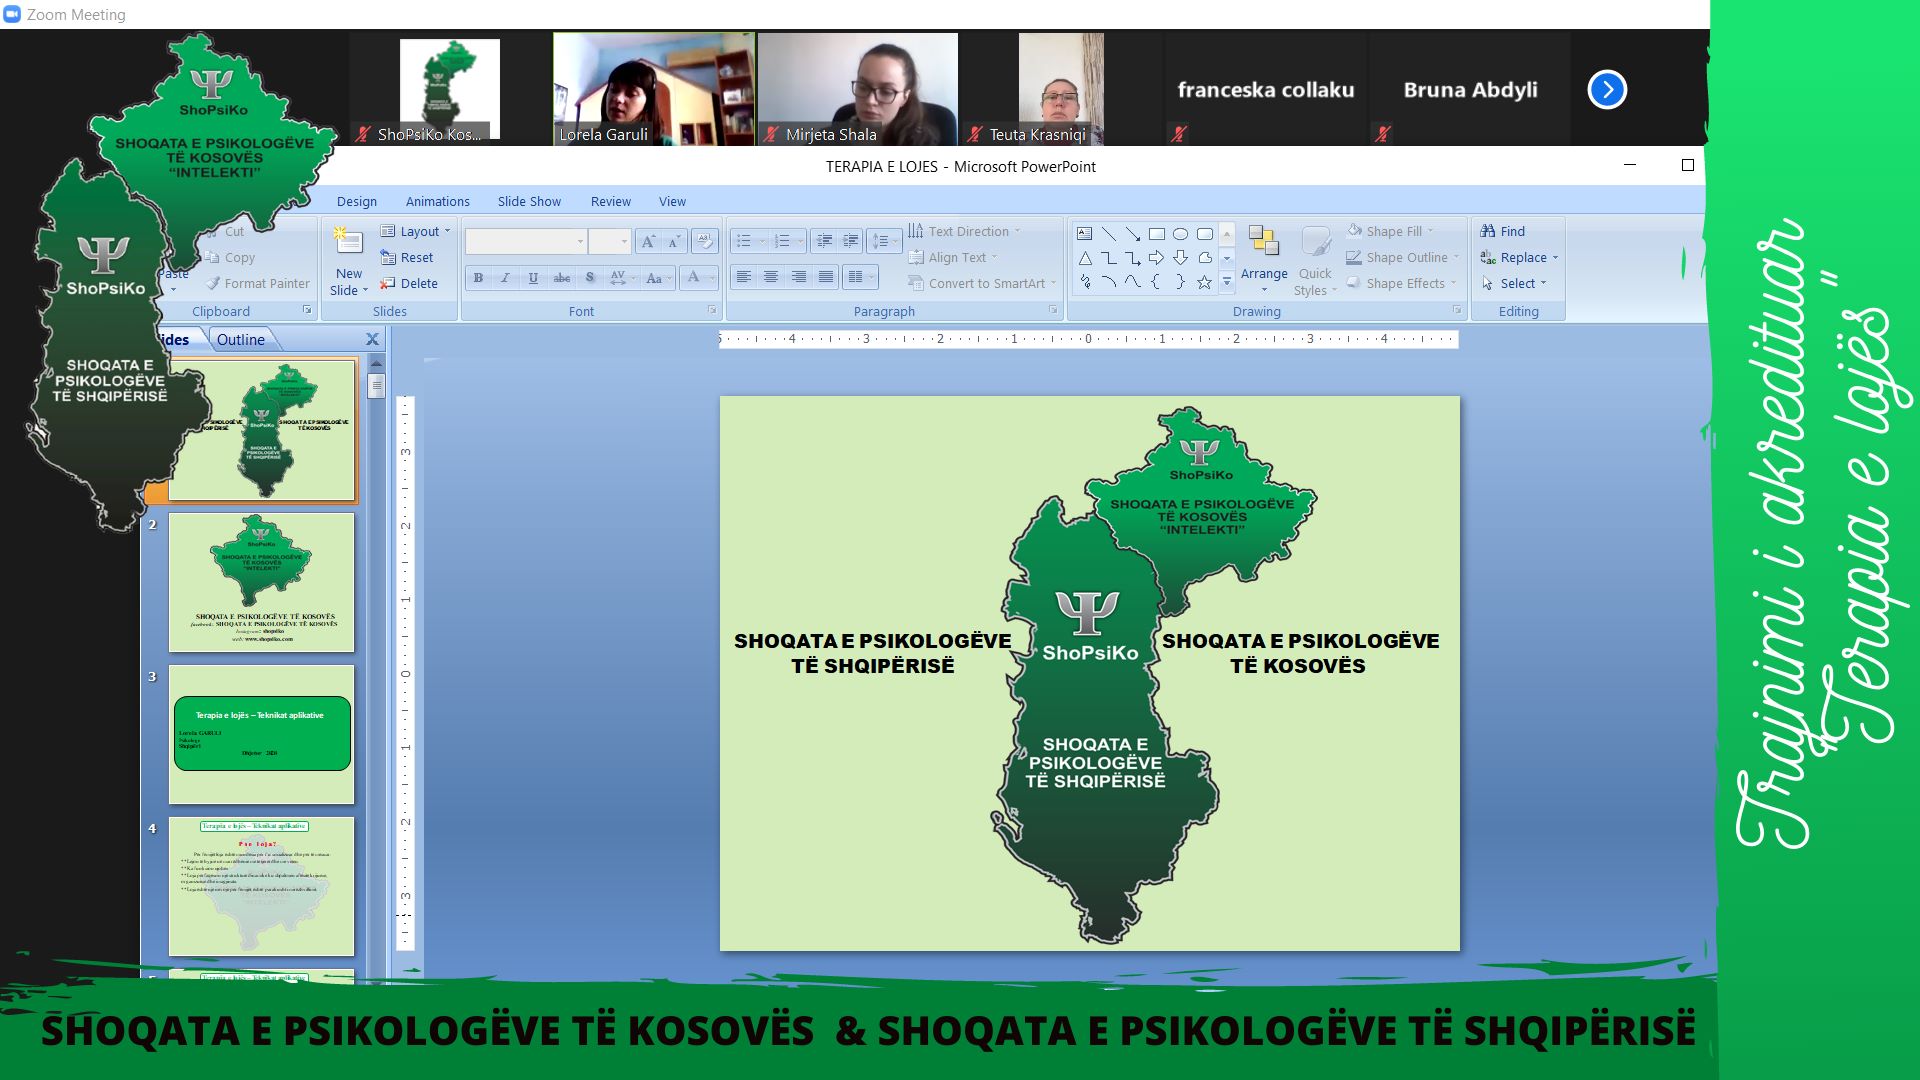Select the straight Line shape
This screenshot has width=1920, height=1080.
1109,234
